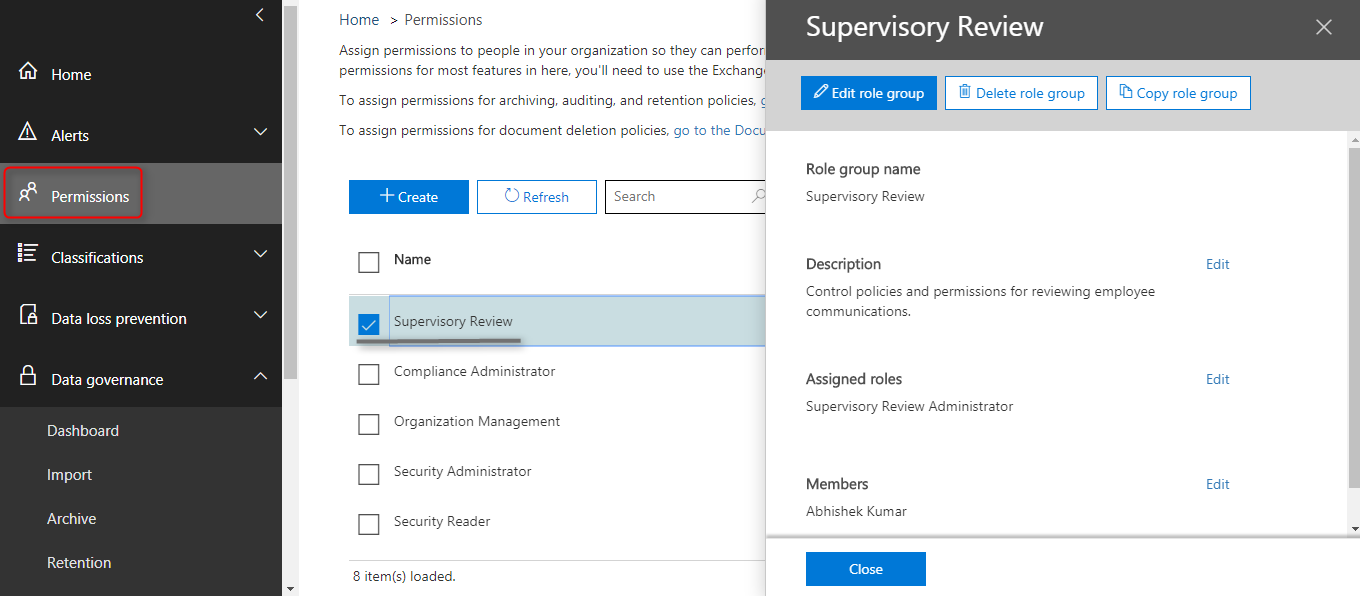Select the Organization Management row name

coord(477,421)
